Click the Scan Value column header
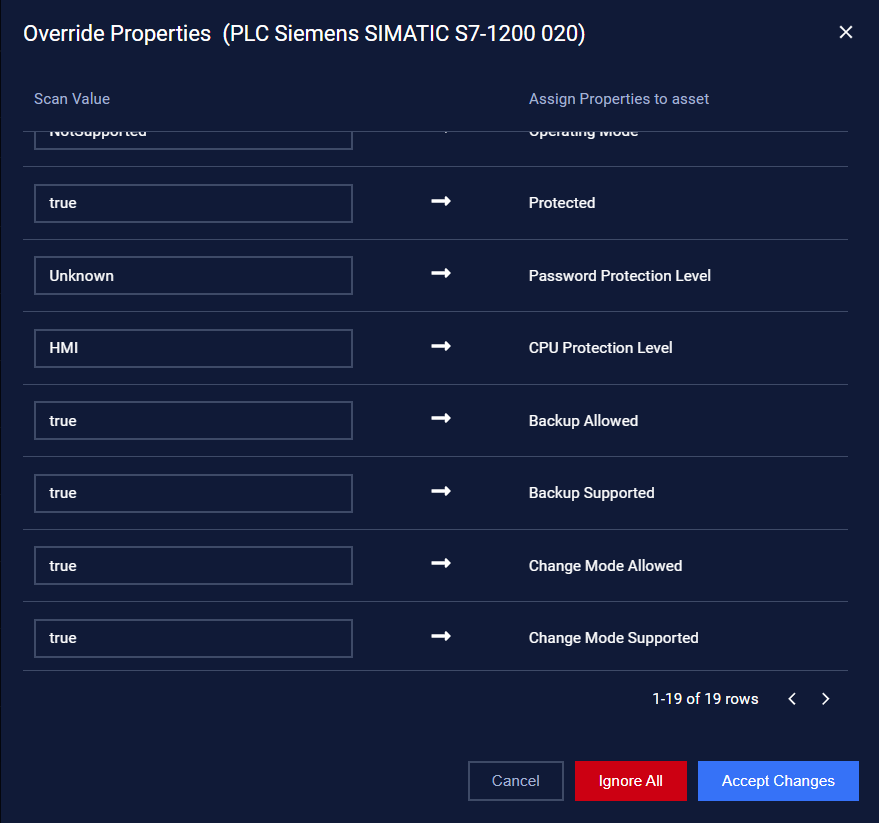 click(x=72, y=99)
